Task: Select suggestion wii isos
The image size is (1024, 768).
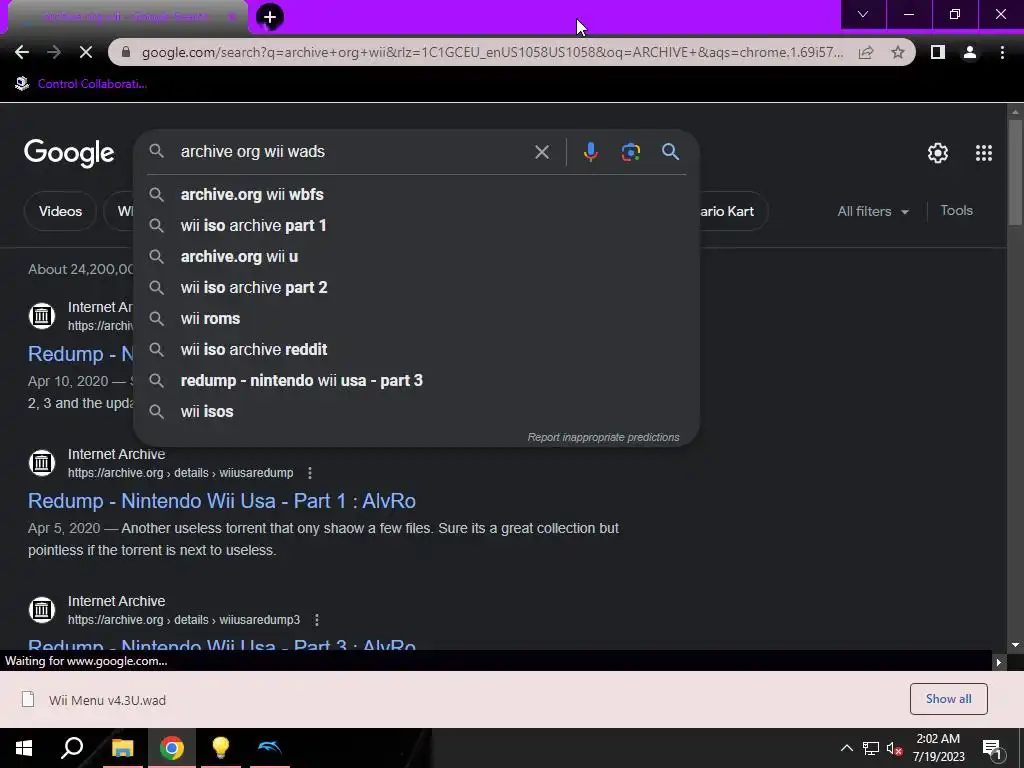Action: tap(416, 411)
